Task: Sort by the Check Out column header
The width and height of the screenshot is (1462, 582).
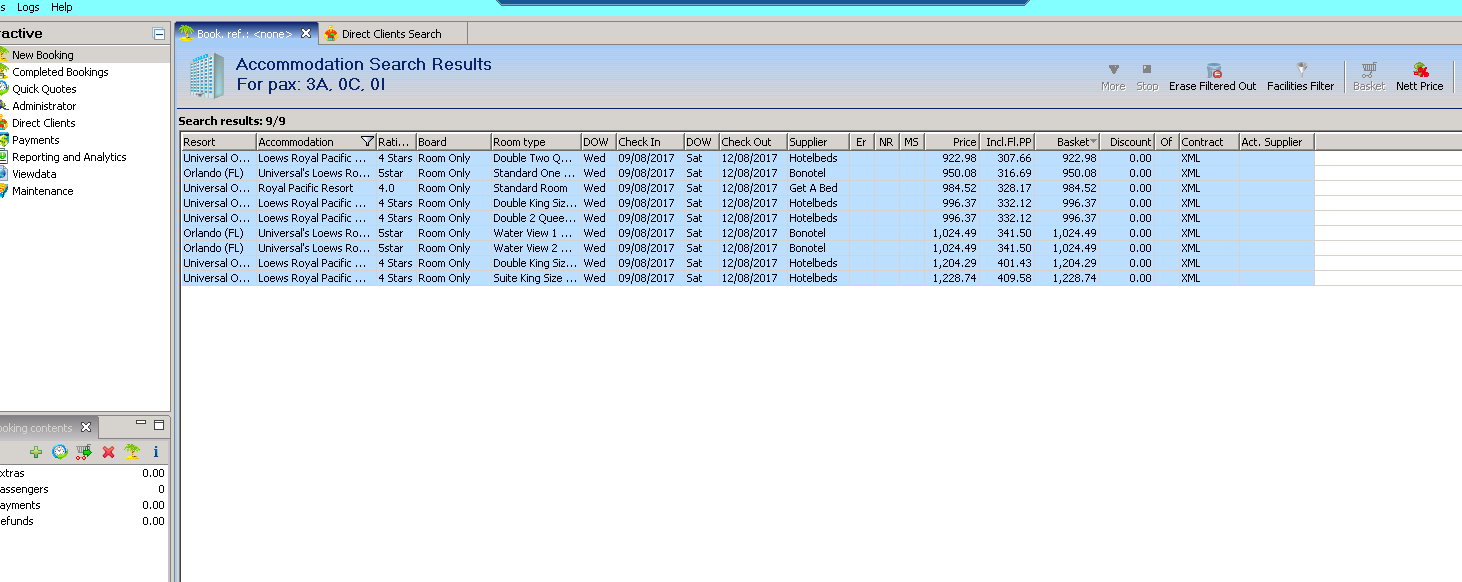Action: pos(753,142)
